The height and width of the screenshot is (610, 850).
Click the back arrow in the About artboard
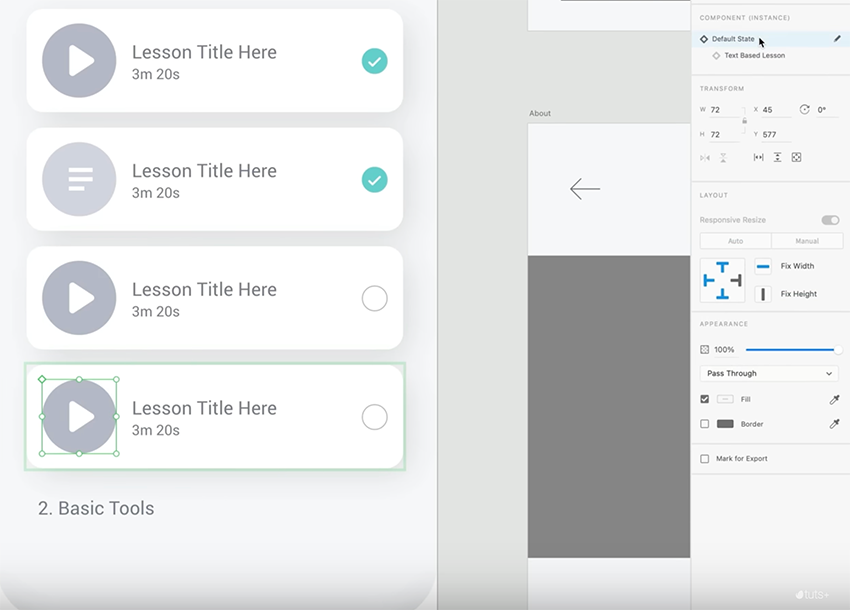585,189
